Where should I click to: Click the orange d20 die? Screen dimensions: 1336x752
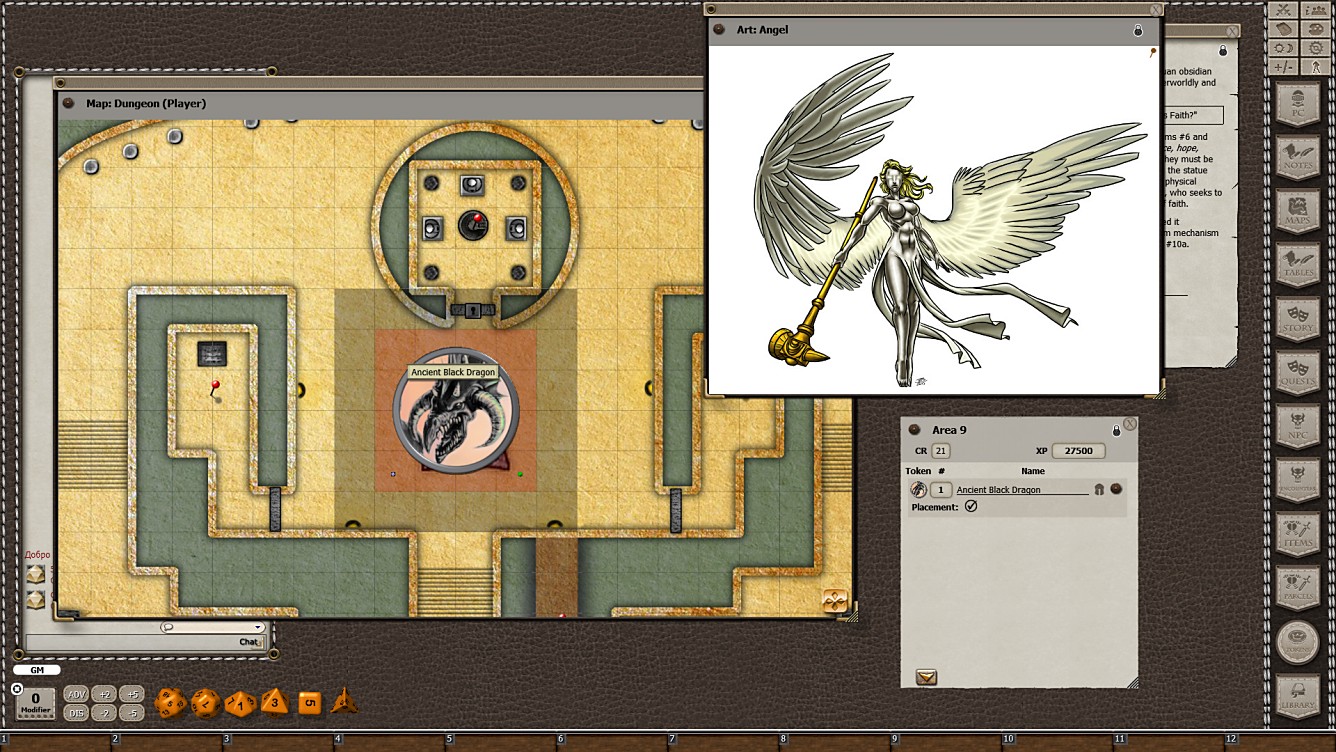168,703
